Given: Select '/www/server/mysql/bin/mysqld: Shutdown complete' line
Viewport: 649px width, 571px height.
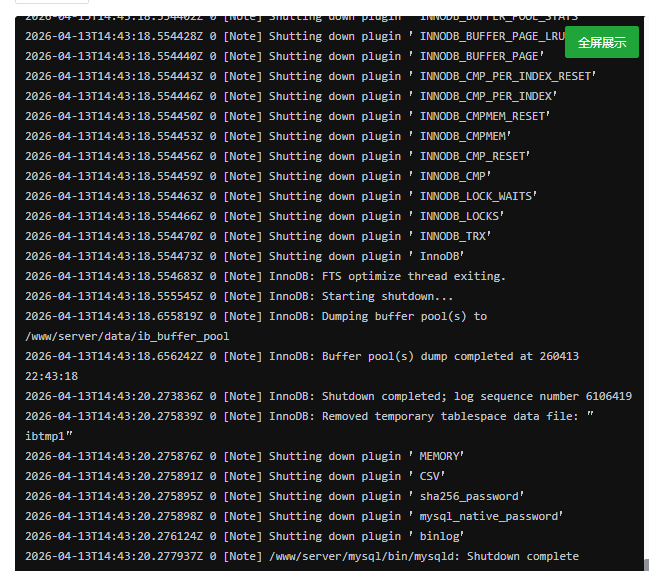Looking at the screenshot, I should (302, 556).
